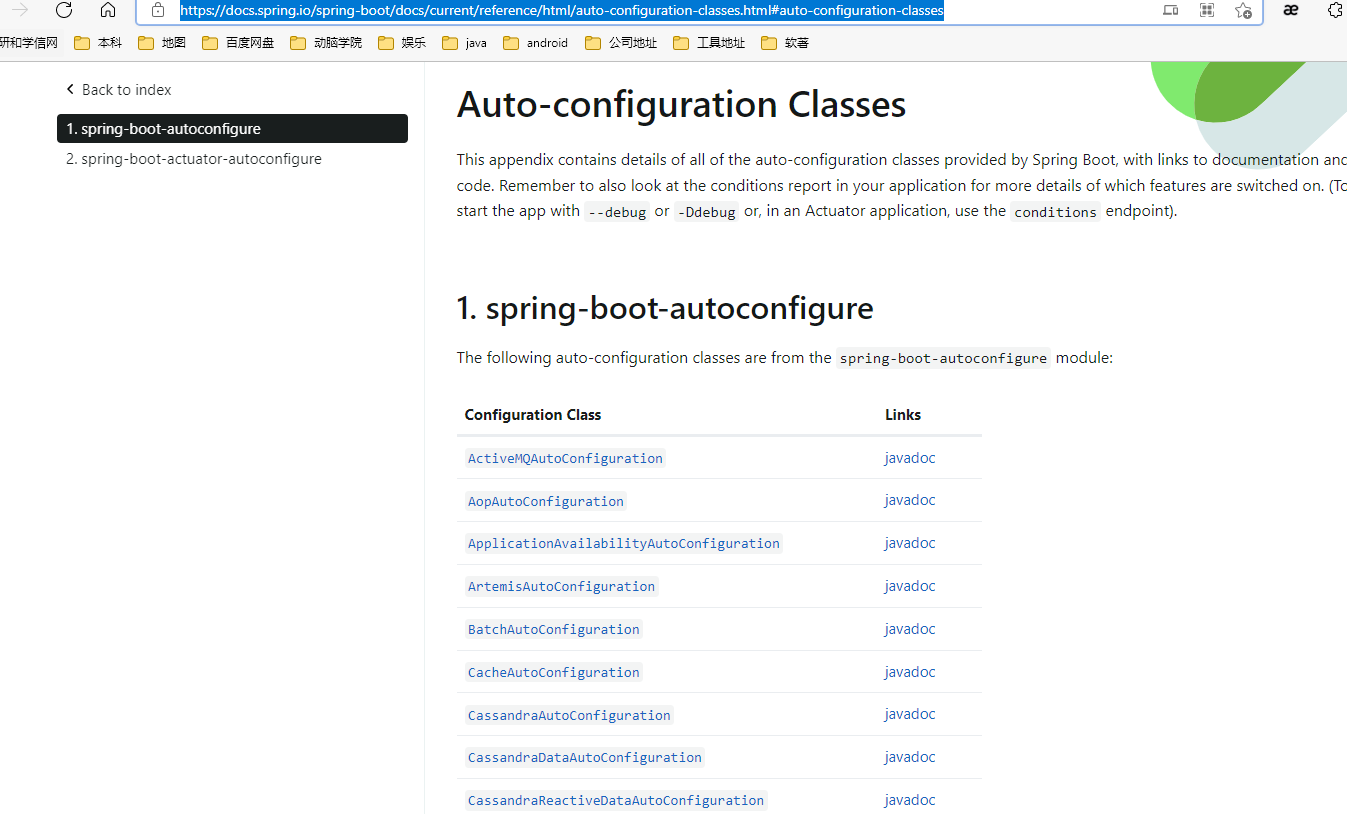The width and height of the screenshot is (1347, 814).
Task: Open javadoc for ActiveMQAutoConfiguration
Action: click(x=910, y=458)
